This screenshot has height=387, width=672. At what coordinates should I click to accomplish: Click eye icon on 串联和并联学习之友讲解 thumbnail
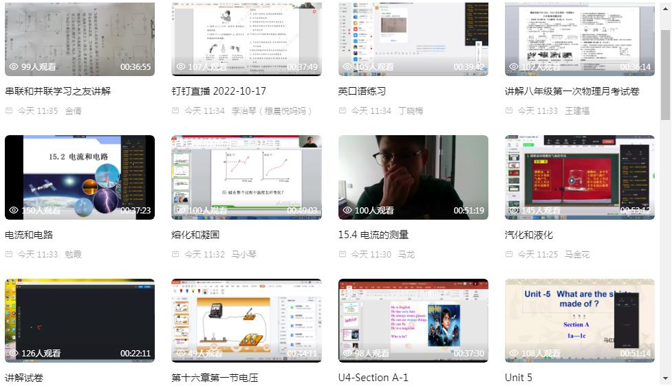pyautogui.click(x=14, y=67)
